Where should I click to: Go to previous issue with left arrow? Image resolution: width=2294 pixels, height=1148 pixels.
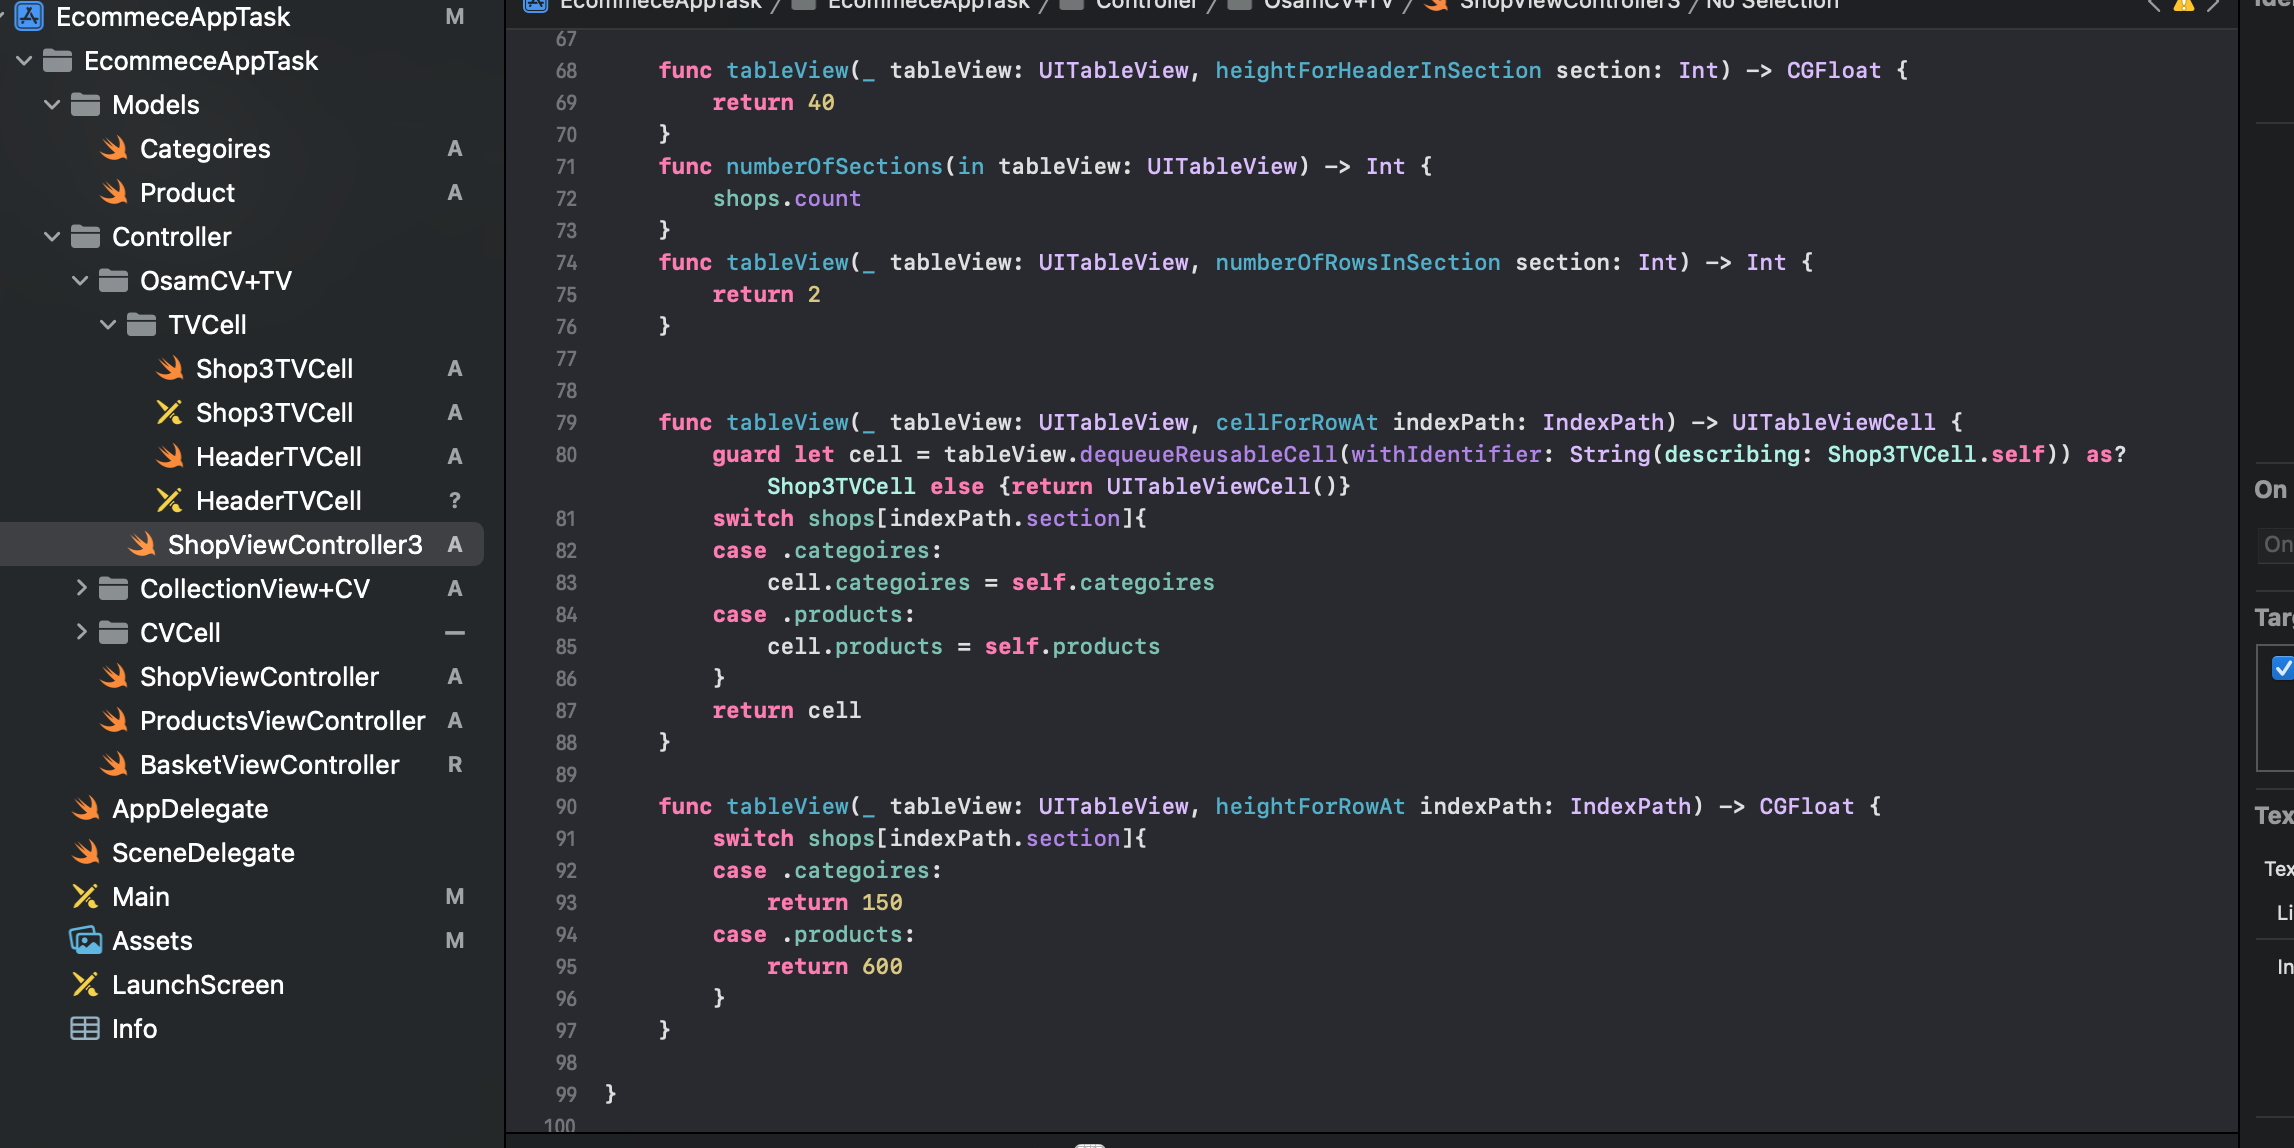[x=2154, y=5]
